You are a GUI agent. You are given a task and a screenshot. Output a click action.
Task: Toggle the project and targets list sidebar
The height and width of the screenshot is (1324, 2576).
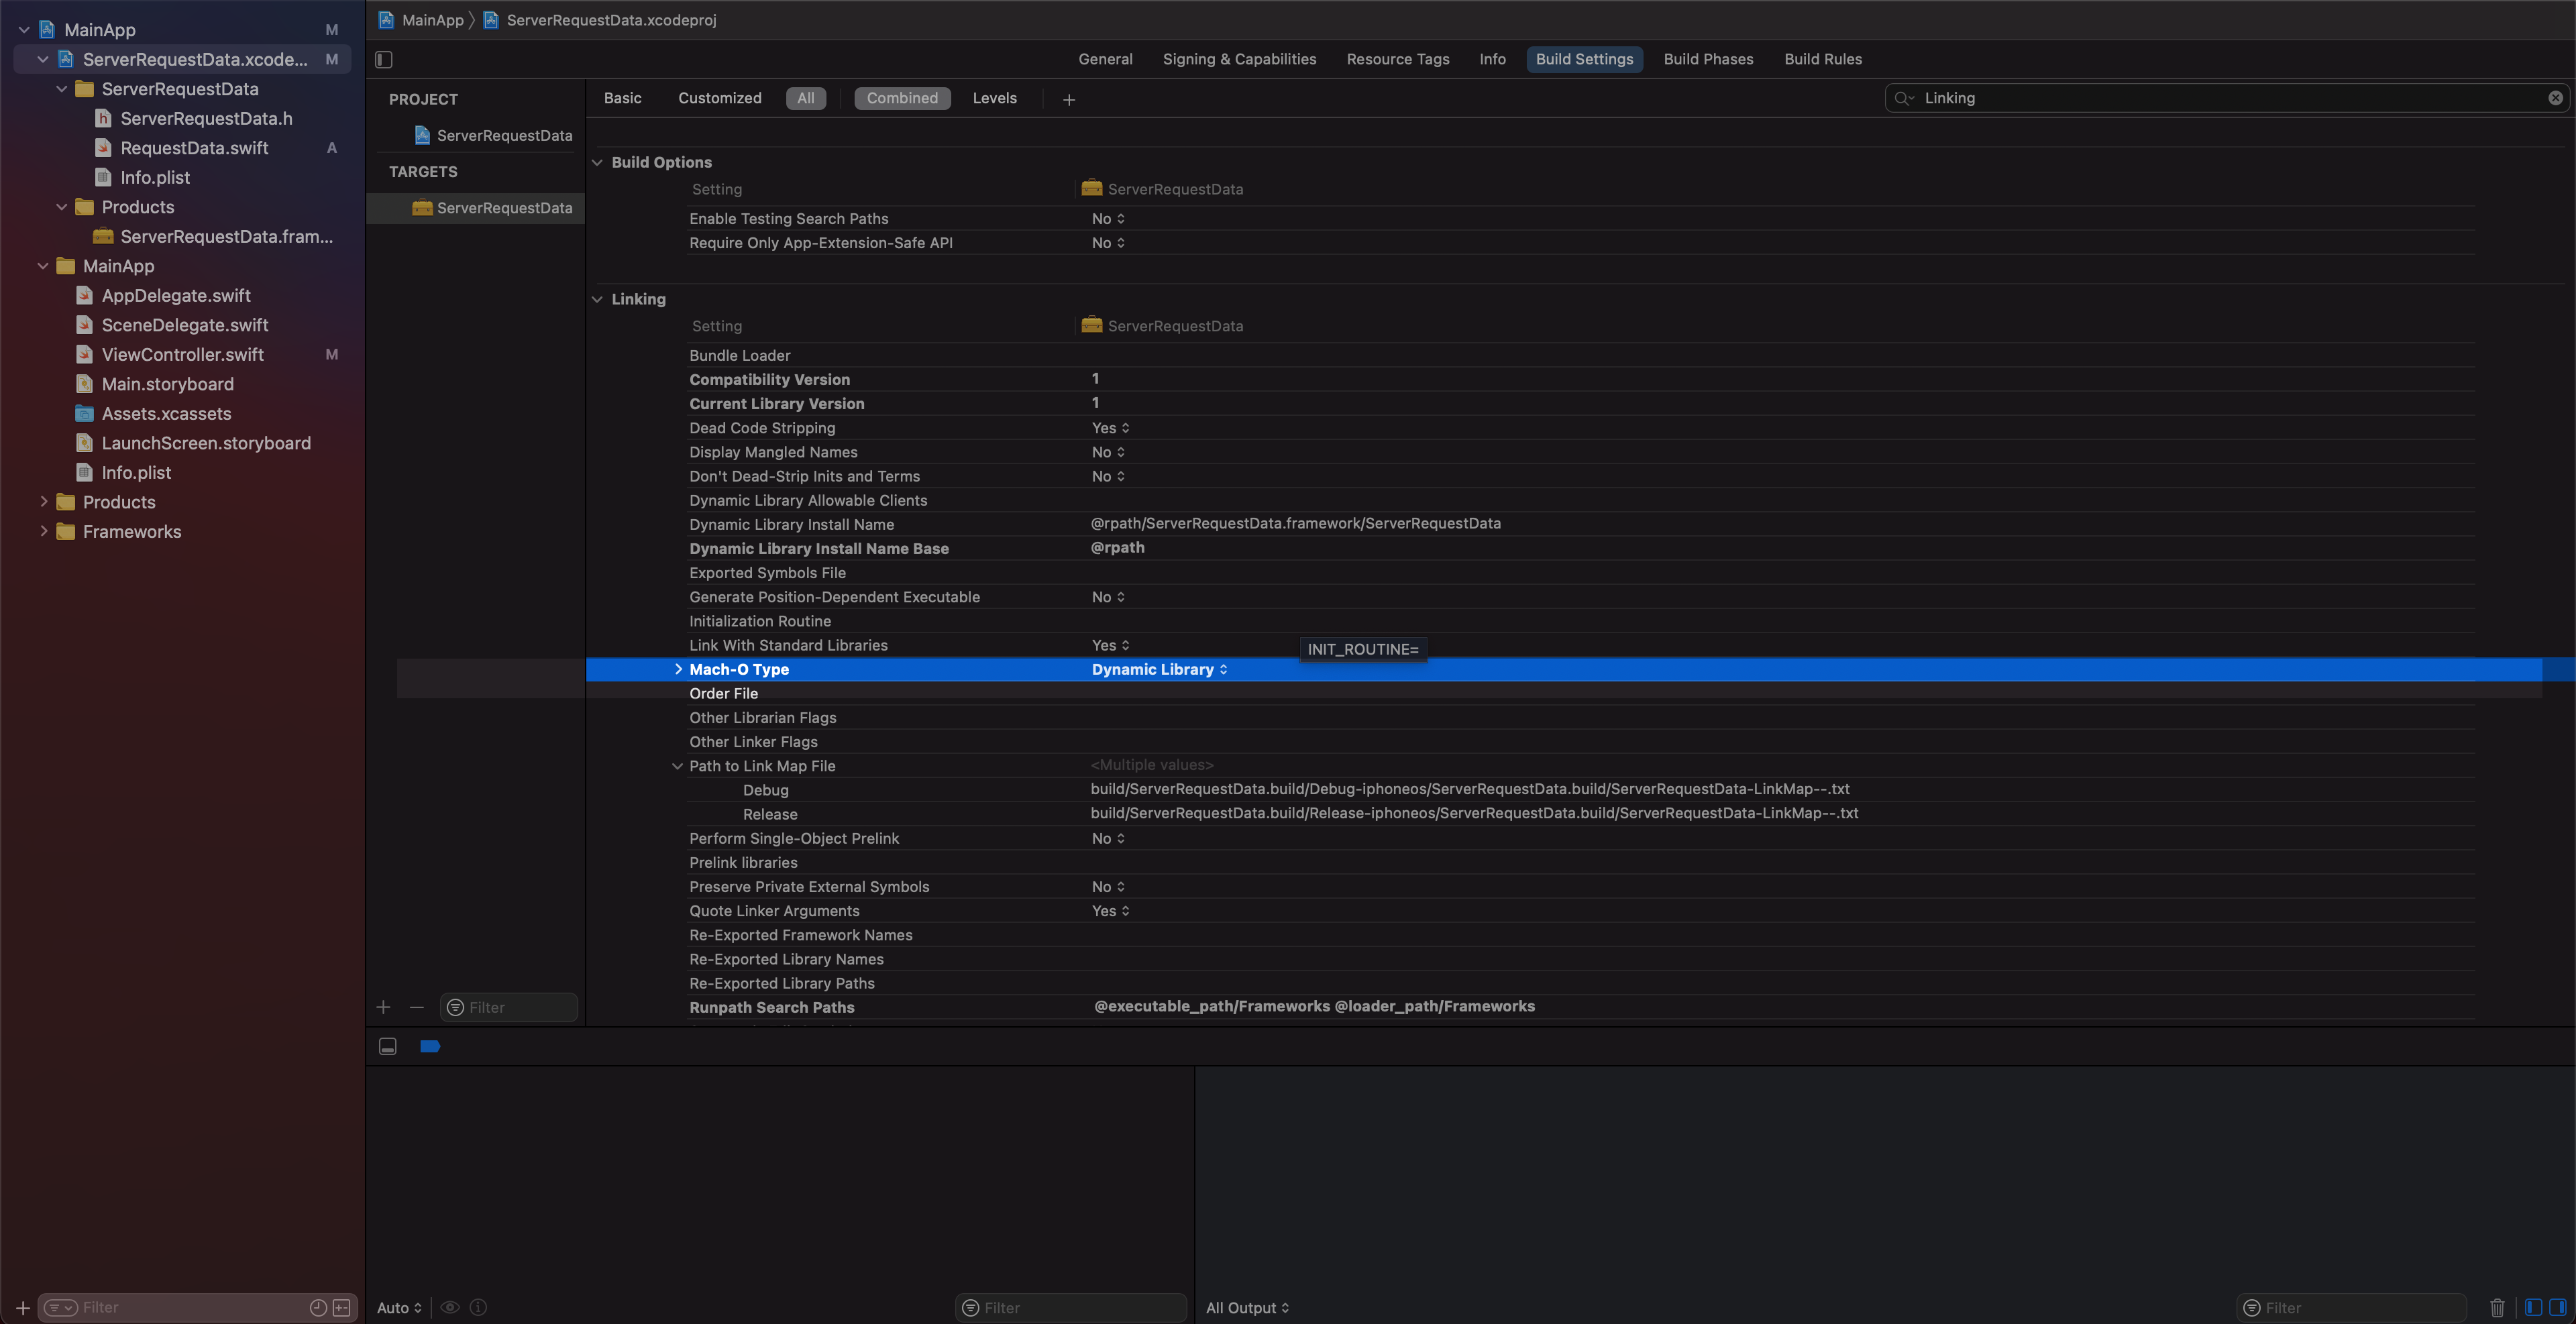pos(384,59)
